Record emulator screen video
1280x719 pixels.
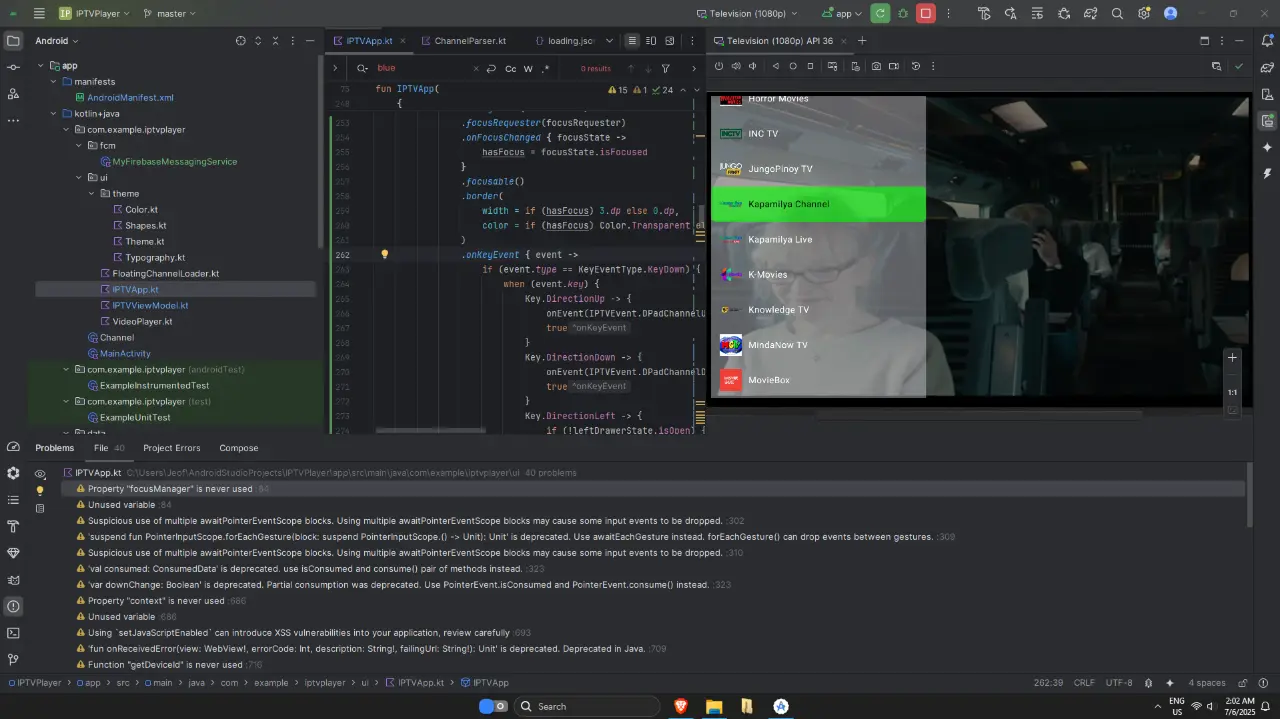click(894, 66)
